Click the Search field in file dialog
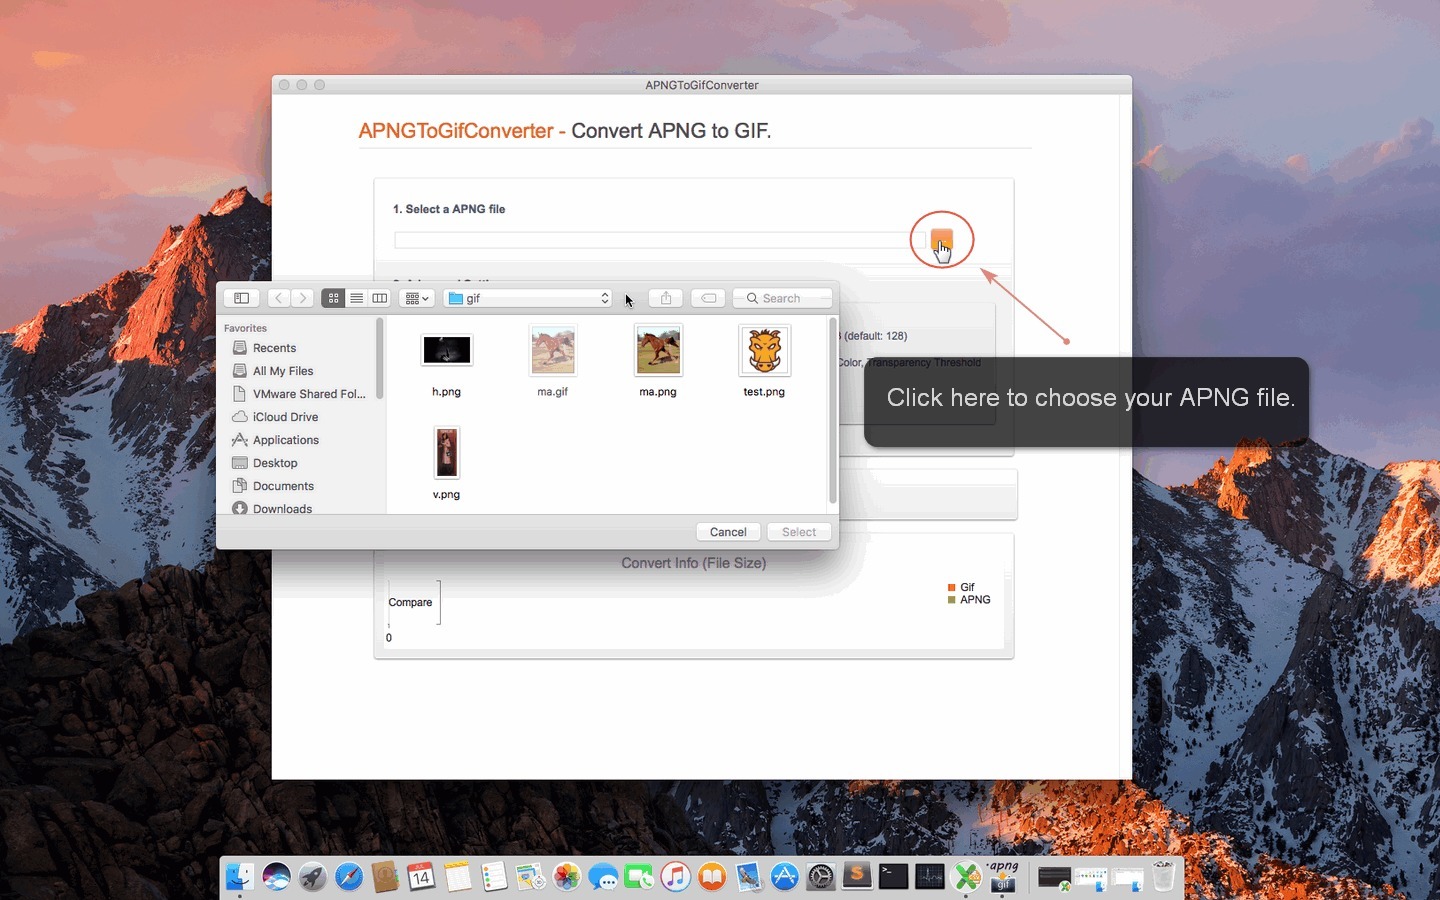1440x900 pixels. [x=782, y=298]
